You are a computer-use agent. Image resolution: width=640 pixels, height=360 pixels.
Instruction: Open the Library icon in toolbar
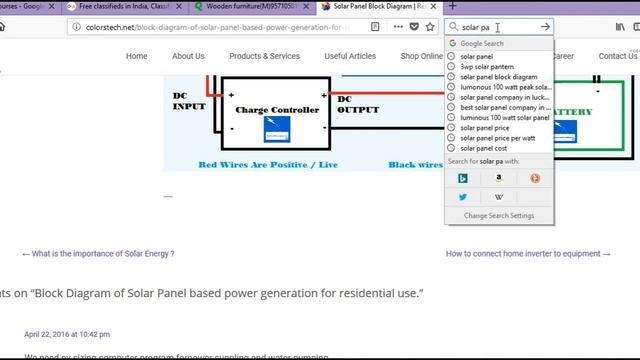(620, 27)
